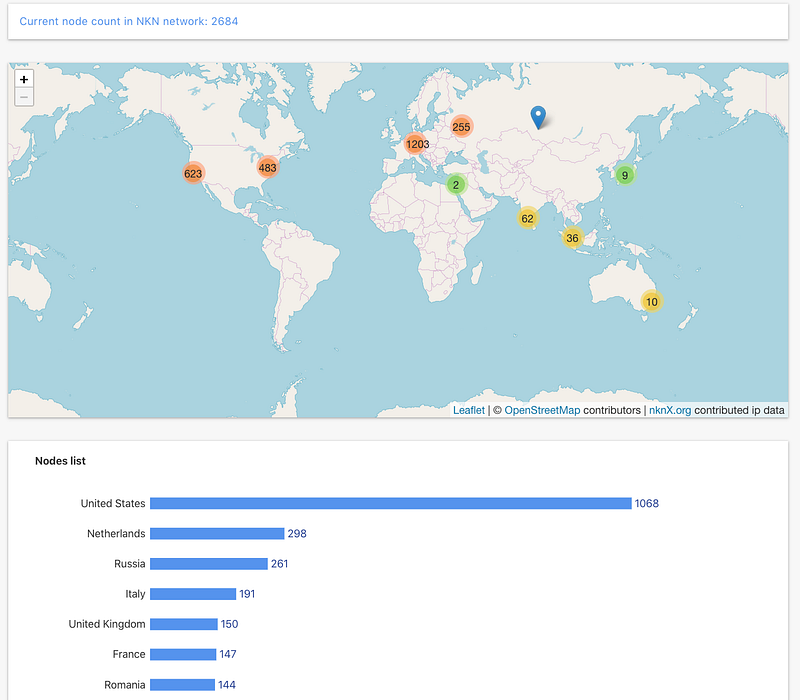Open the green cluster marked 2
This screenshot has width=800, height=700.
(456, 185)
